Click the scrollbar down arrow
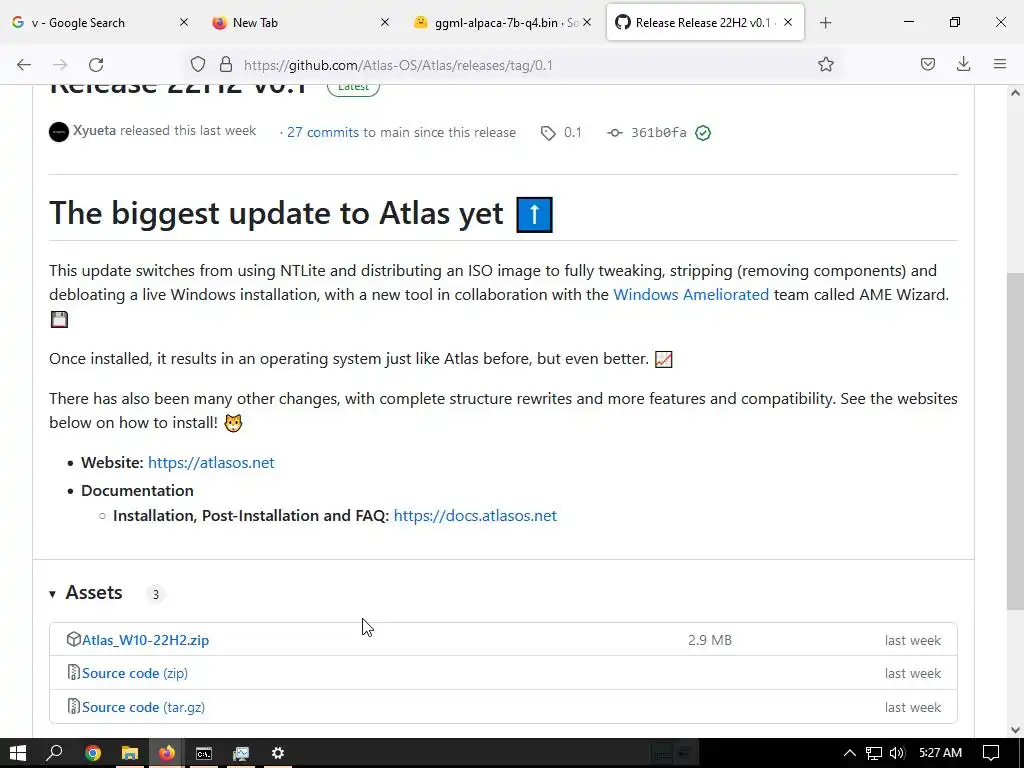Image resolution: width=1024 pixels, height=768 pixels. [1015, 730]
